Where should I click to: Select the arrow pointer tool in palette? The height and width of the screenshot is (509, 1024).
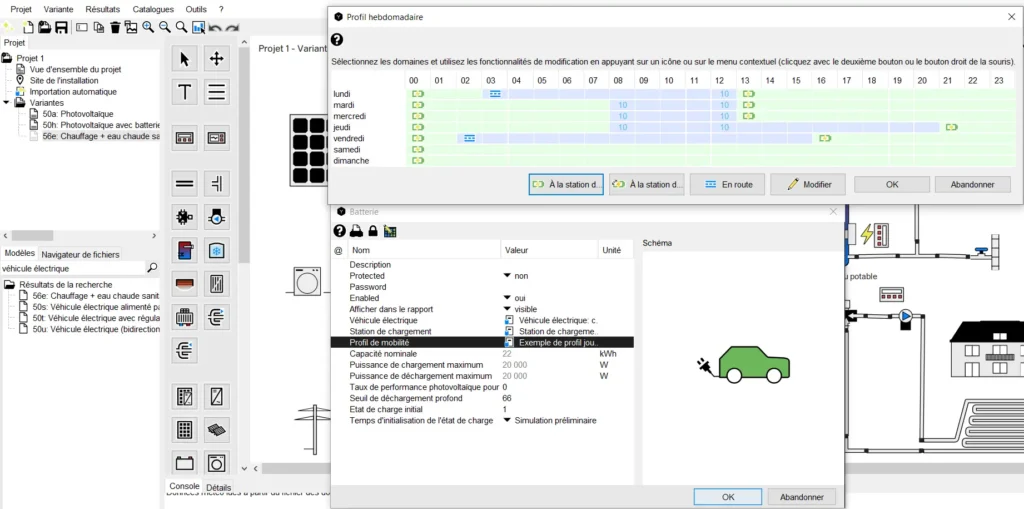184,59
